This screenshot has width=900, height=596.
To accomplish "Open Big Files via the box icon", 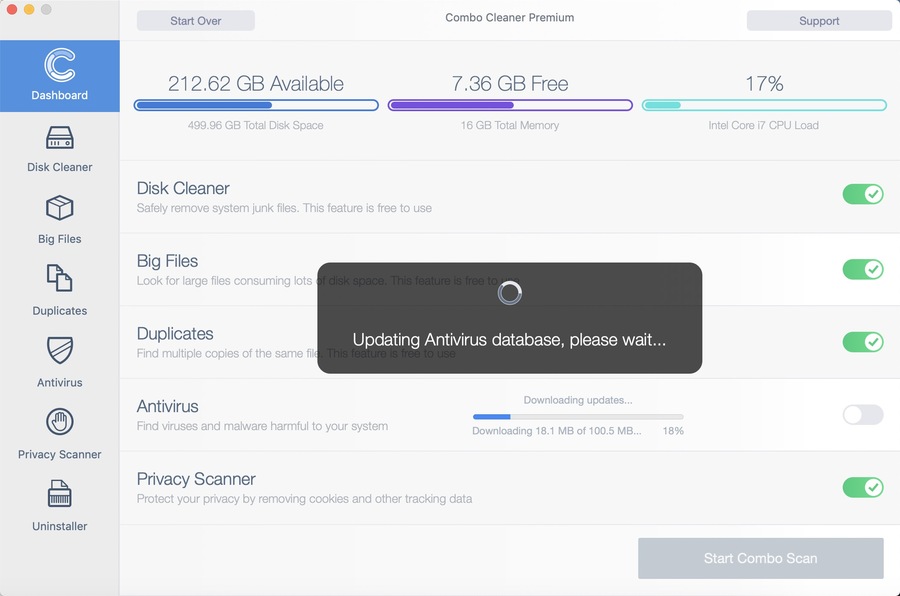I will 60,208.
